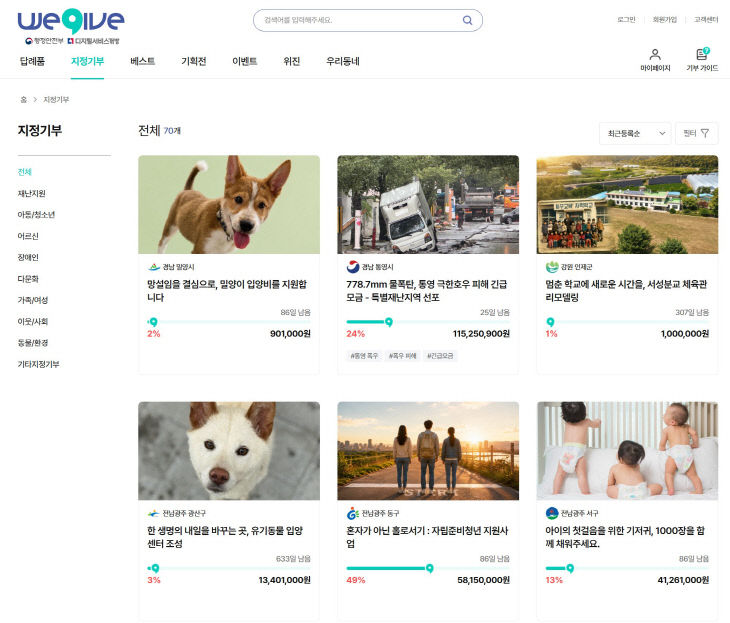
Task: Open the 통영 극한호우 피해 긴급 모금 title
Action: (426, 291)
